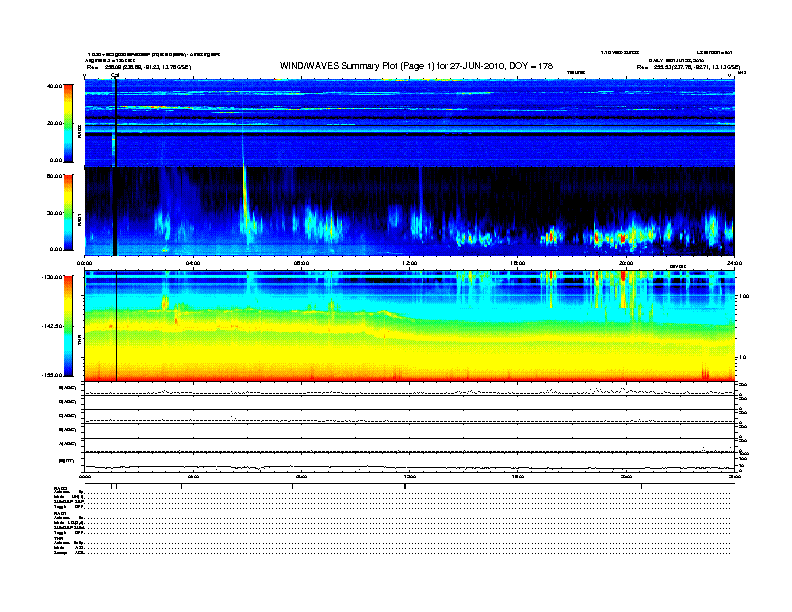The height and width of the screenshot is (612, 792).
Task: Click the red spike near 23:00 at TNR bottom
Action: coord(705,374)
